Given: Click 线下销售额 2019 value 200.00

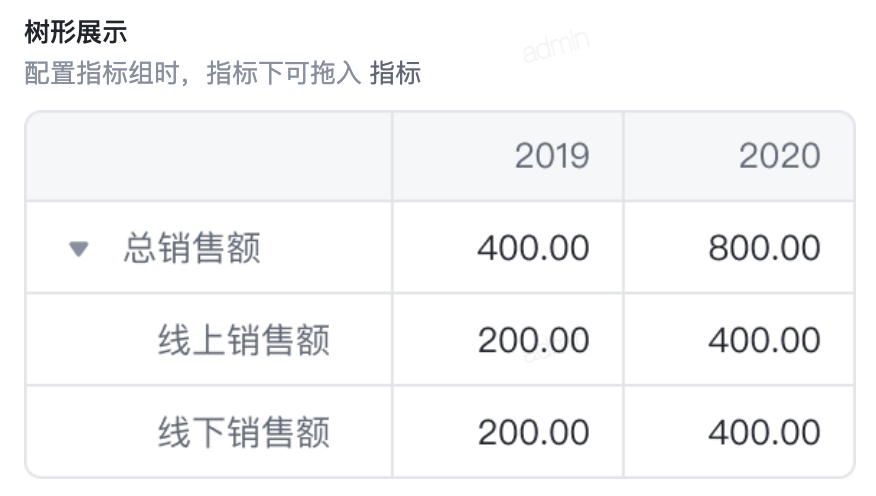Looking at the screenshot, I should pyautogui.click(x=533, y=432).
